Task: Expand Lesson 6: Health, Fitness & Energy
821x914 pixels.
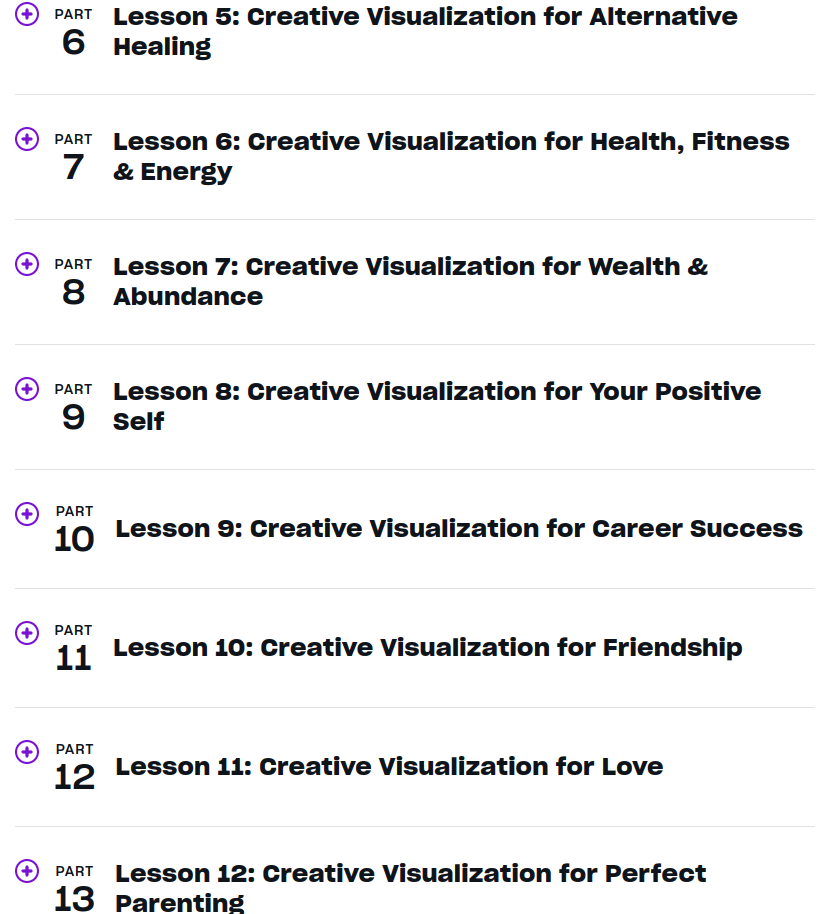Action: tap(451, 156)
